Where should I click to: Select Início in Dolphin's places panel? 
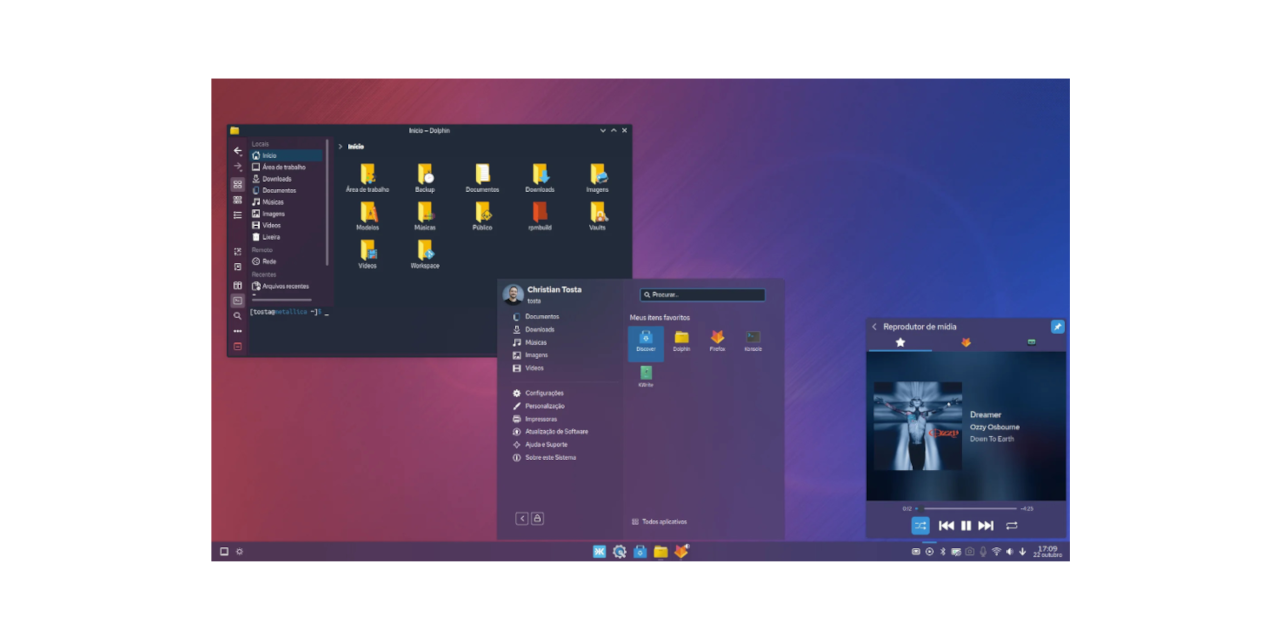[286, 156]
